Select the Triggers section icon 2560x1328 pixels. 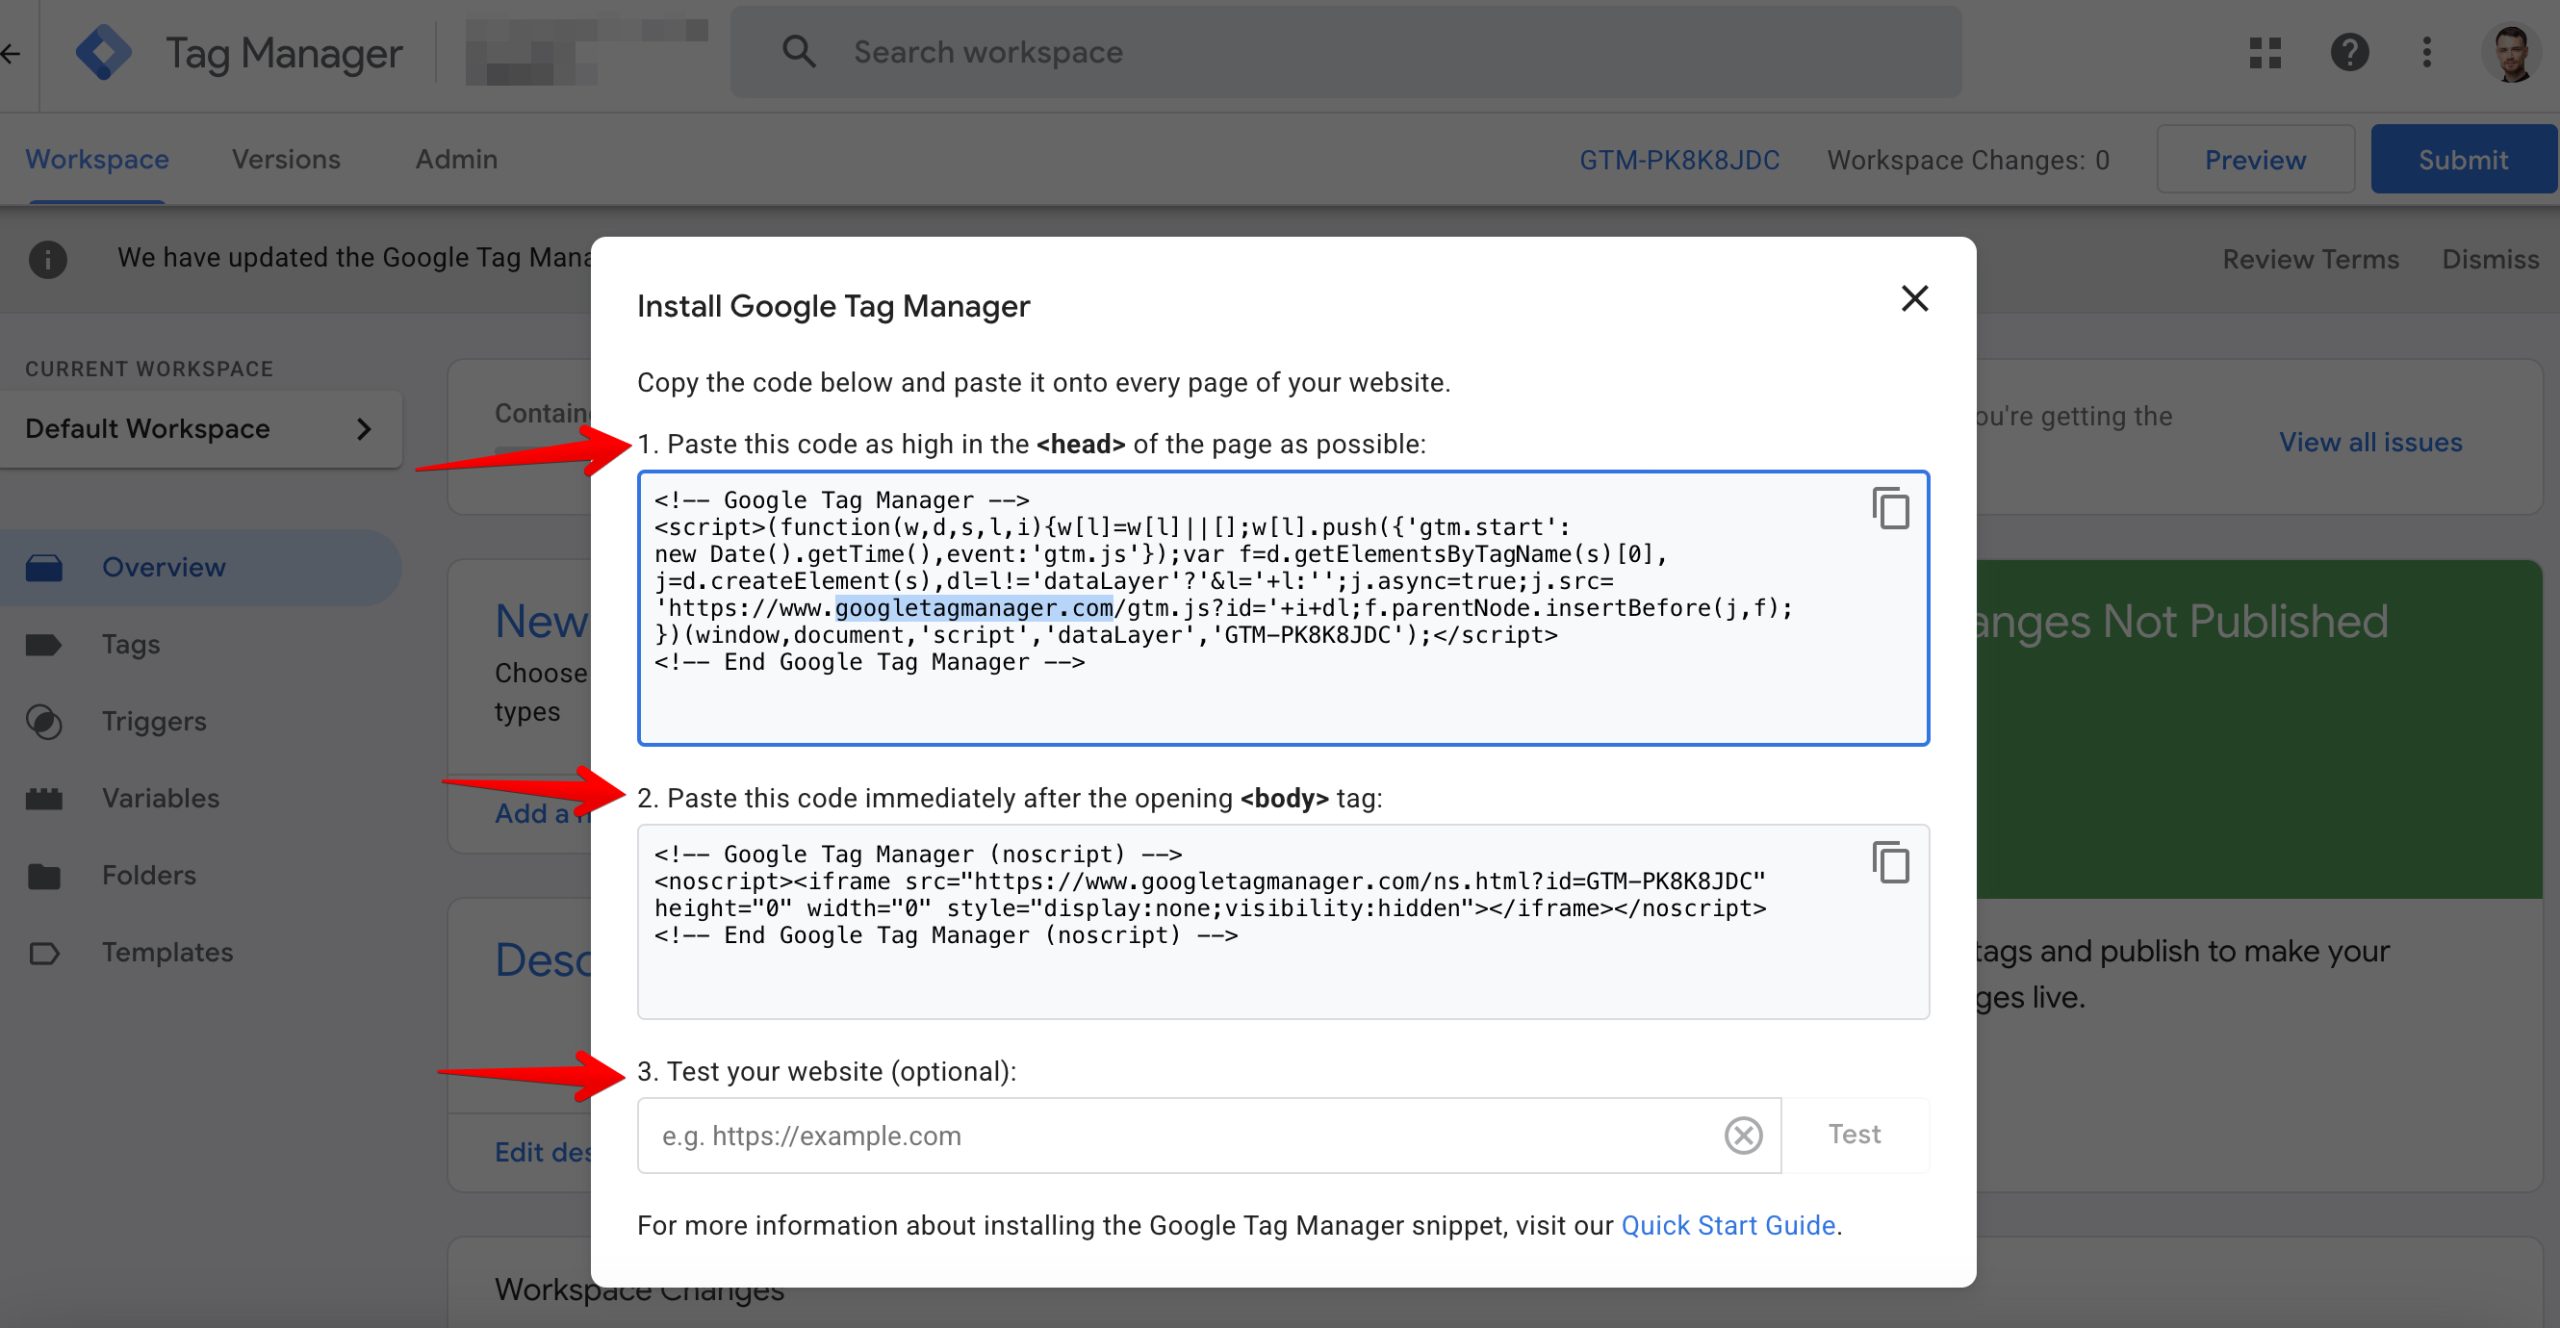(45, 721)
